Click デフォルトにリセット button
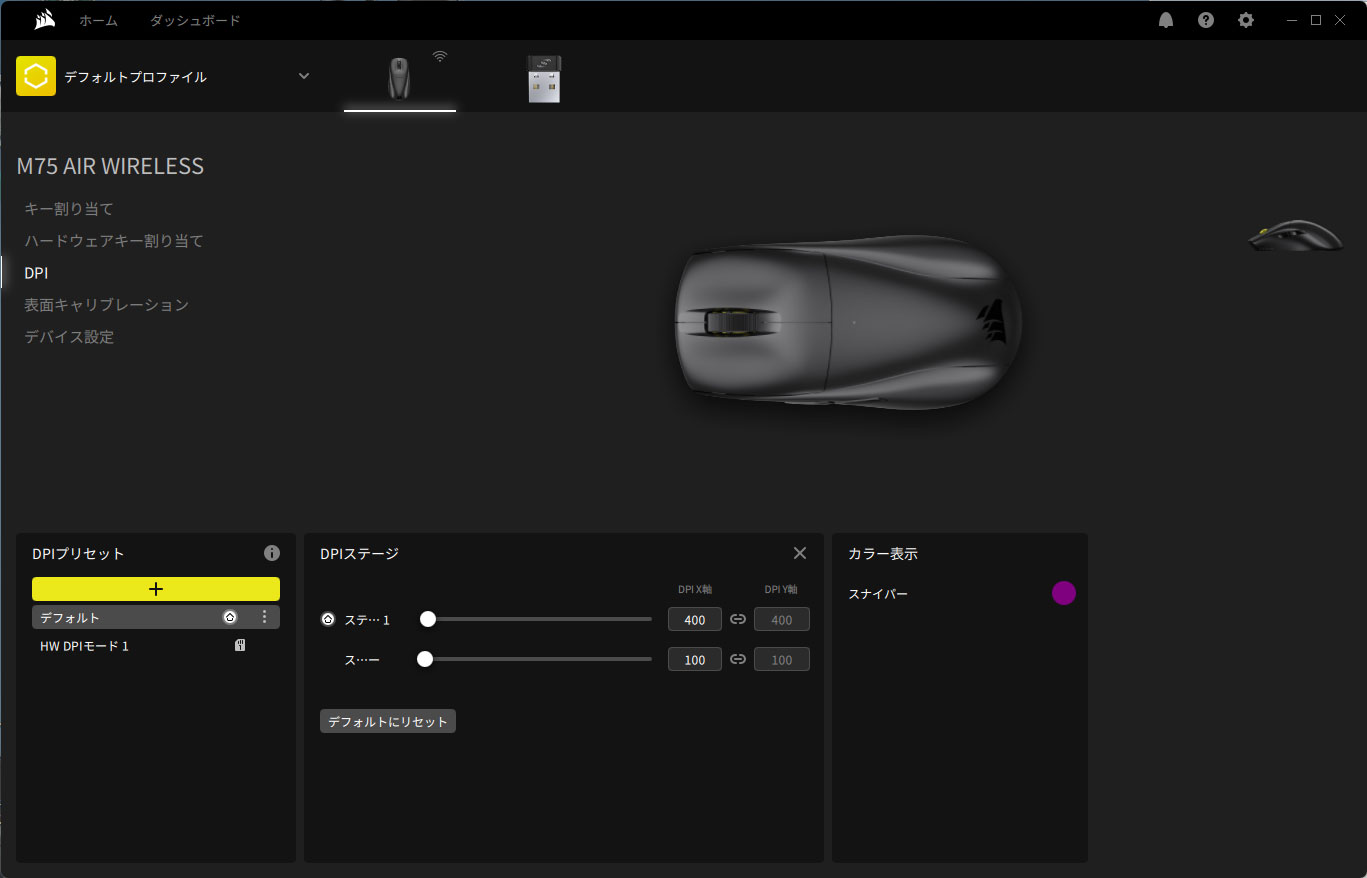Image resolution: width=1367 pixels, height=878 pixels. (388, 721)
